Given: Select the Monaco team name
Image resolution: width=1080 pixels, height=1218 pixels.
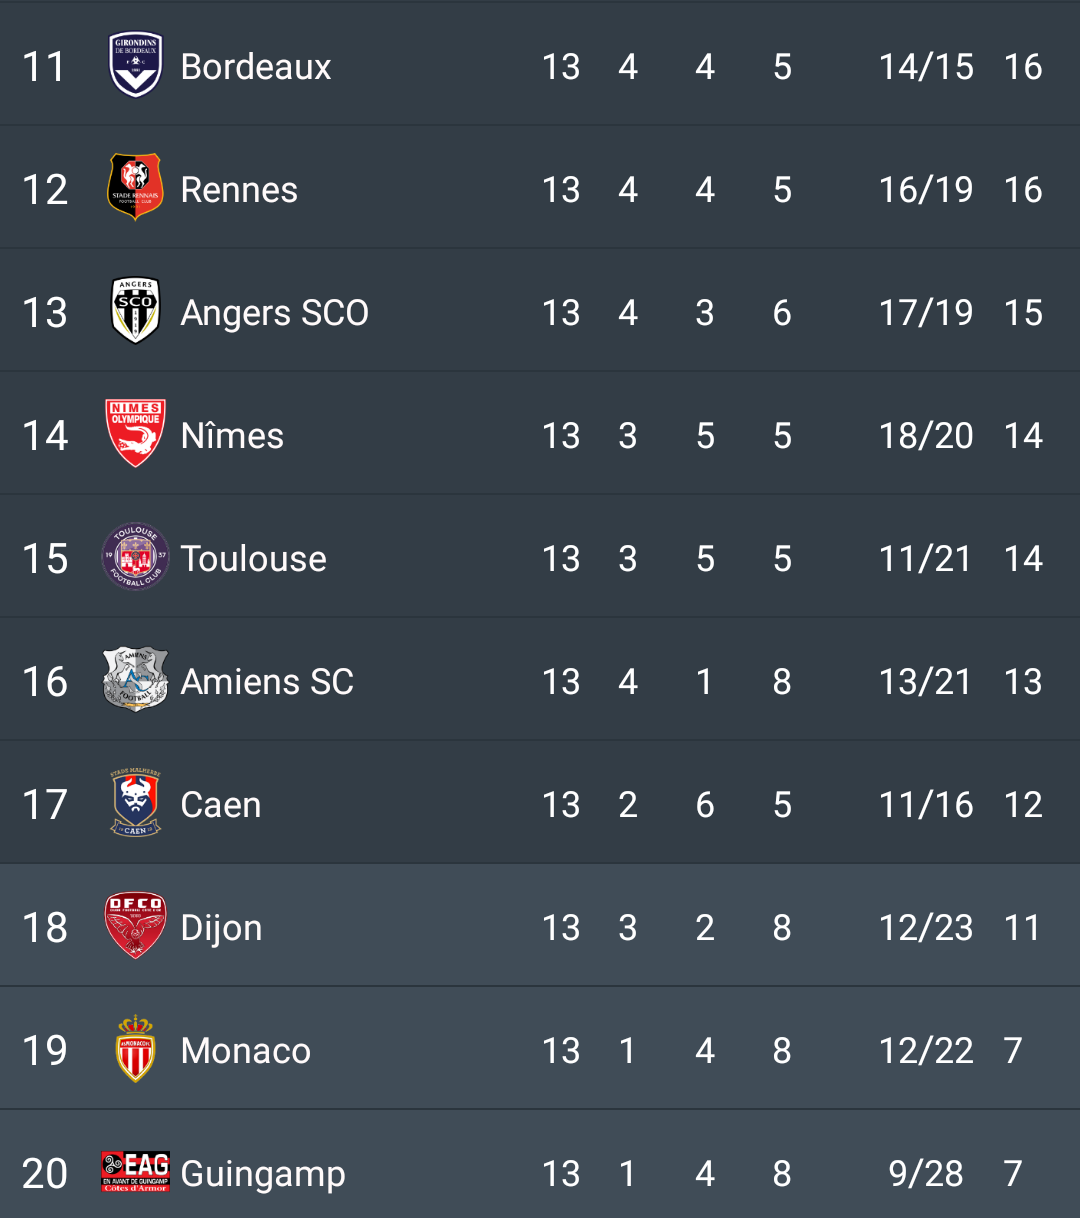Looking at the screenshot, I should (x=246, y=1051).
